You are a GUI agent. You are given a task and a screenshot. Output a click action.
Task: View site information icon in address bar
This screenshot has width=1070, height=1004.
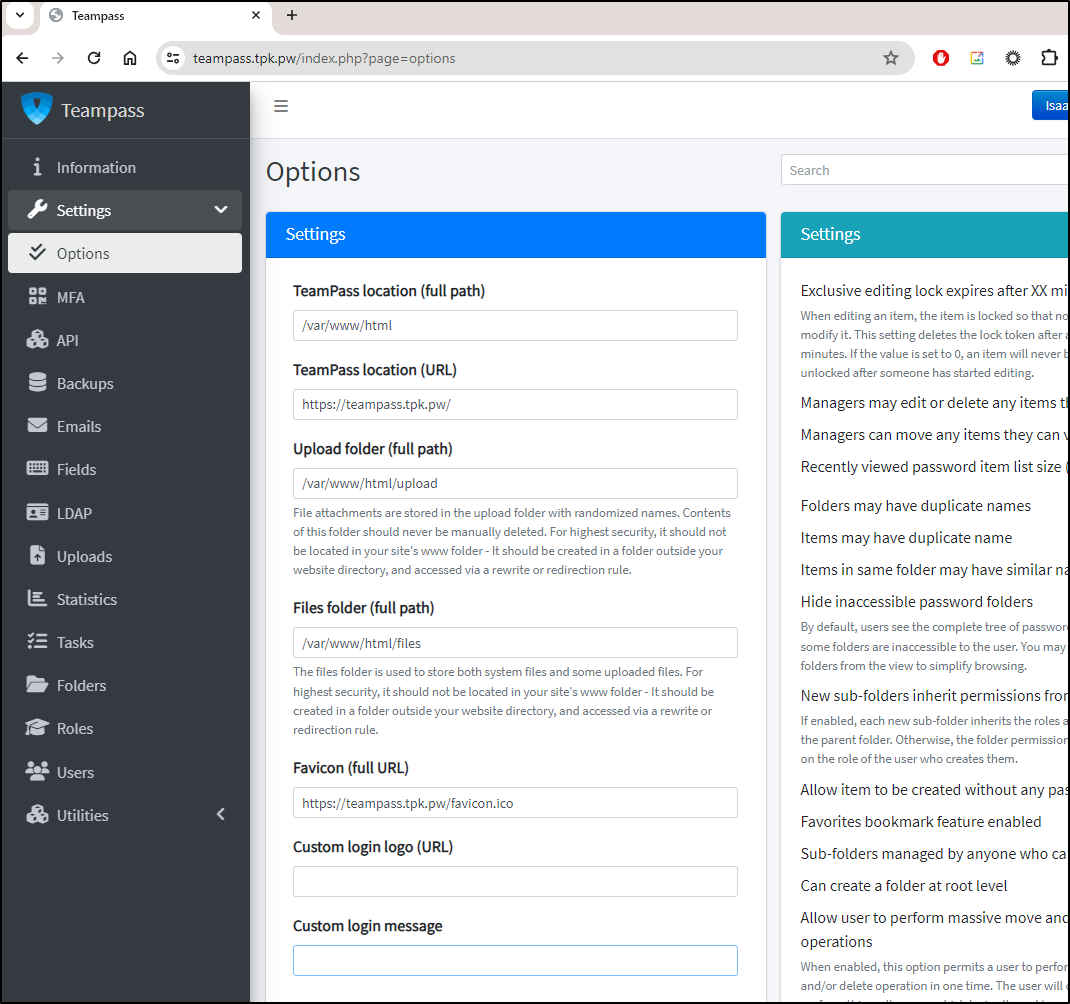click(x=173, y=58)
